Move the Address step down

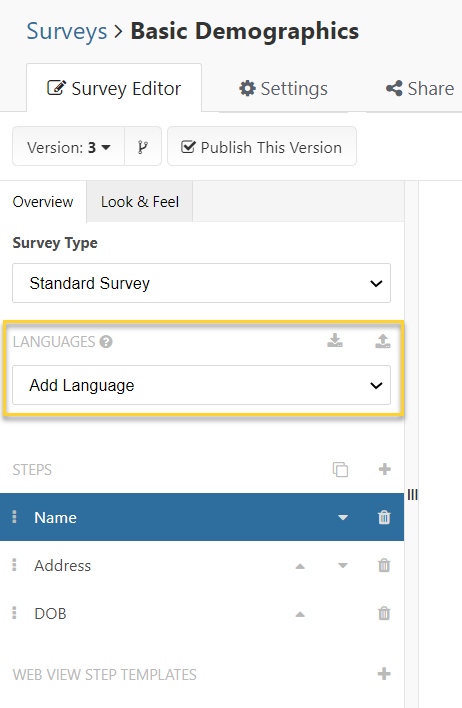pyautogui.click(x=343, y=566)
